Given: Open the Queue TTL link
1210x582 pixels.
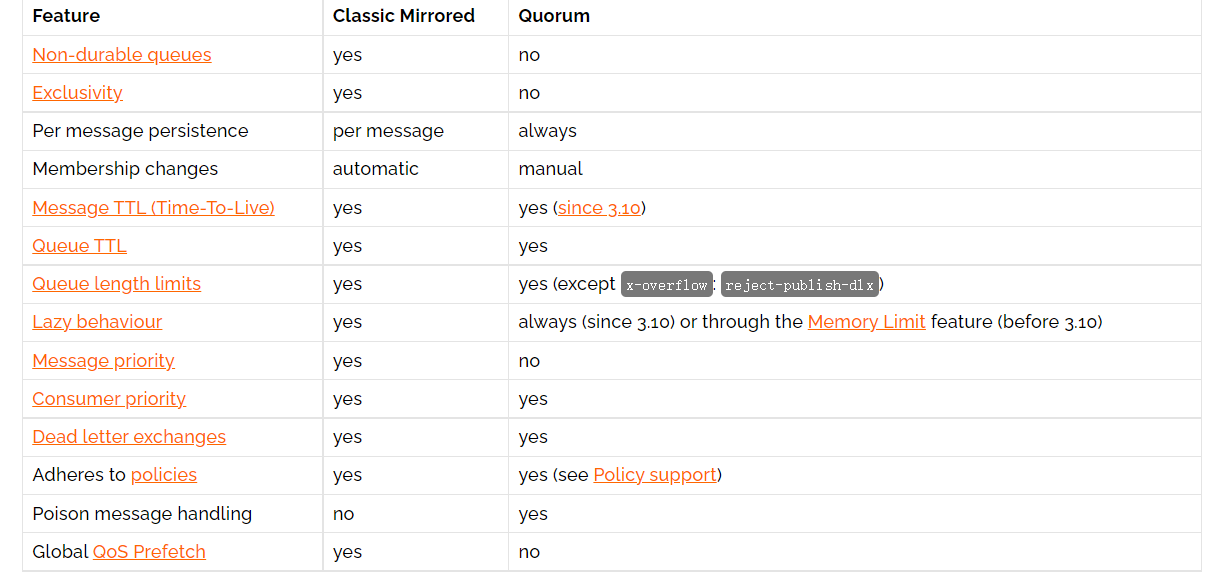Looking at the screenshot, I should tap(79, 246).
